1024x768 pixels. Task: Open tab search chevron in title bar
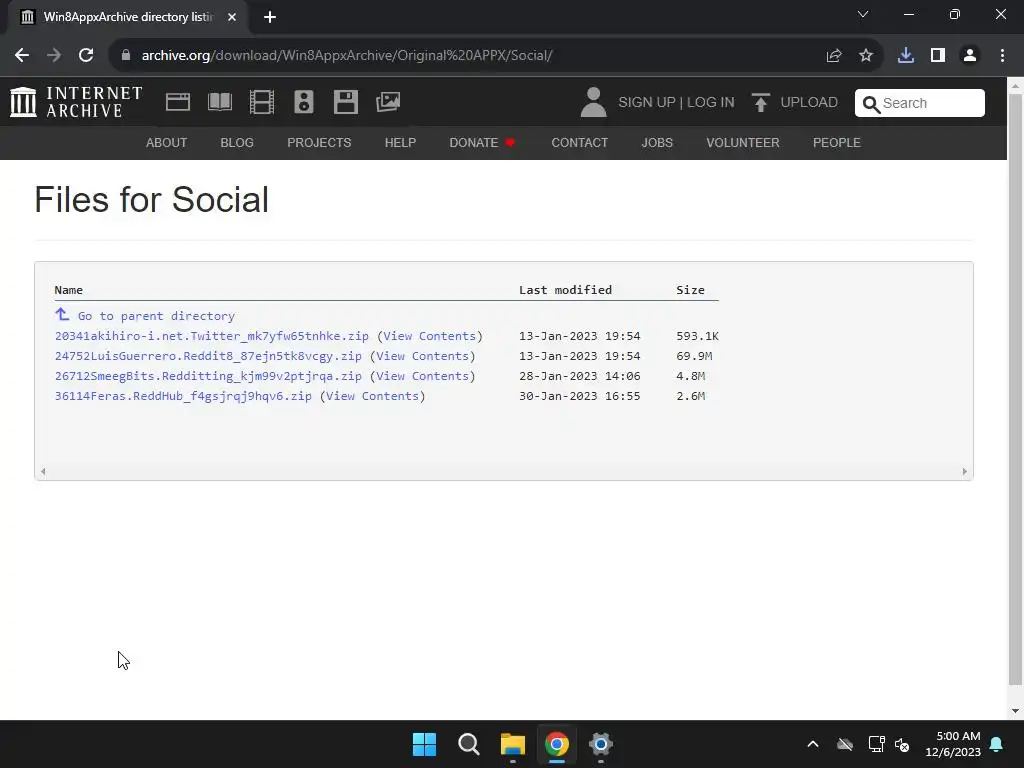tap(863, 14)
